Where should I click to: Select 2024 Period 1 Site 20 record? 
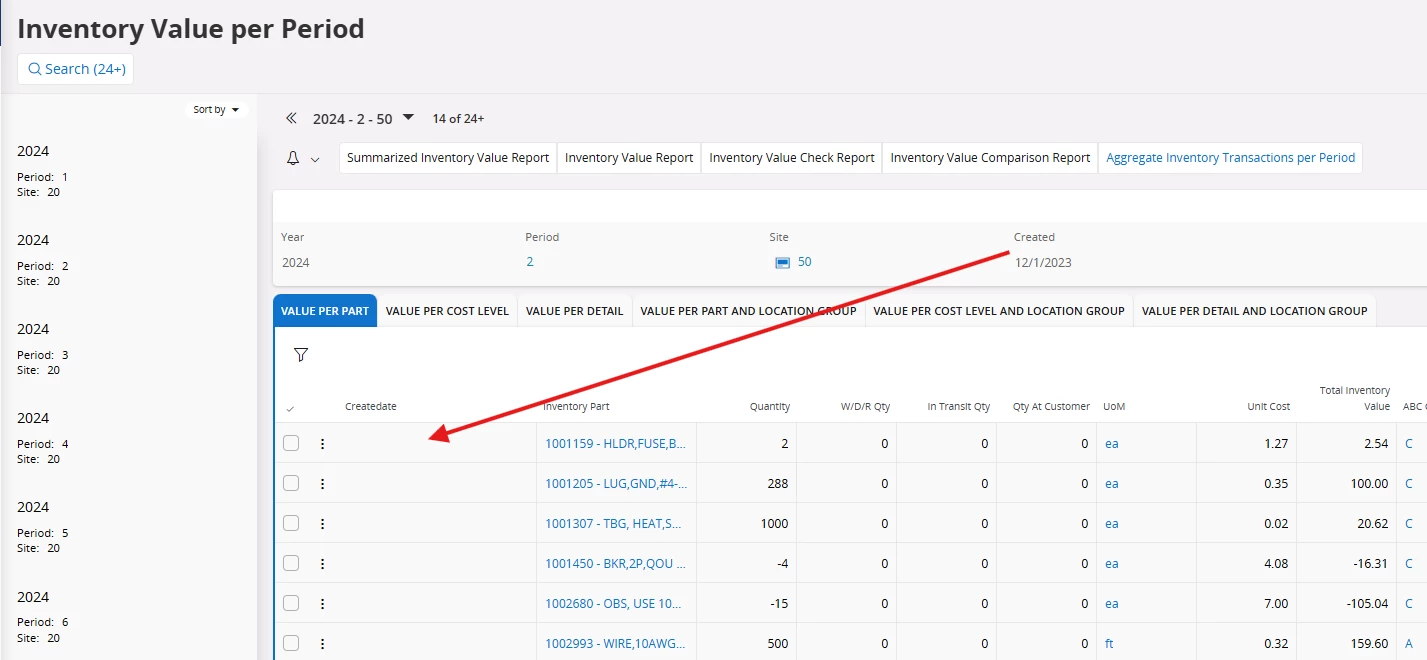[x=128, y=170]
